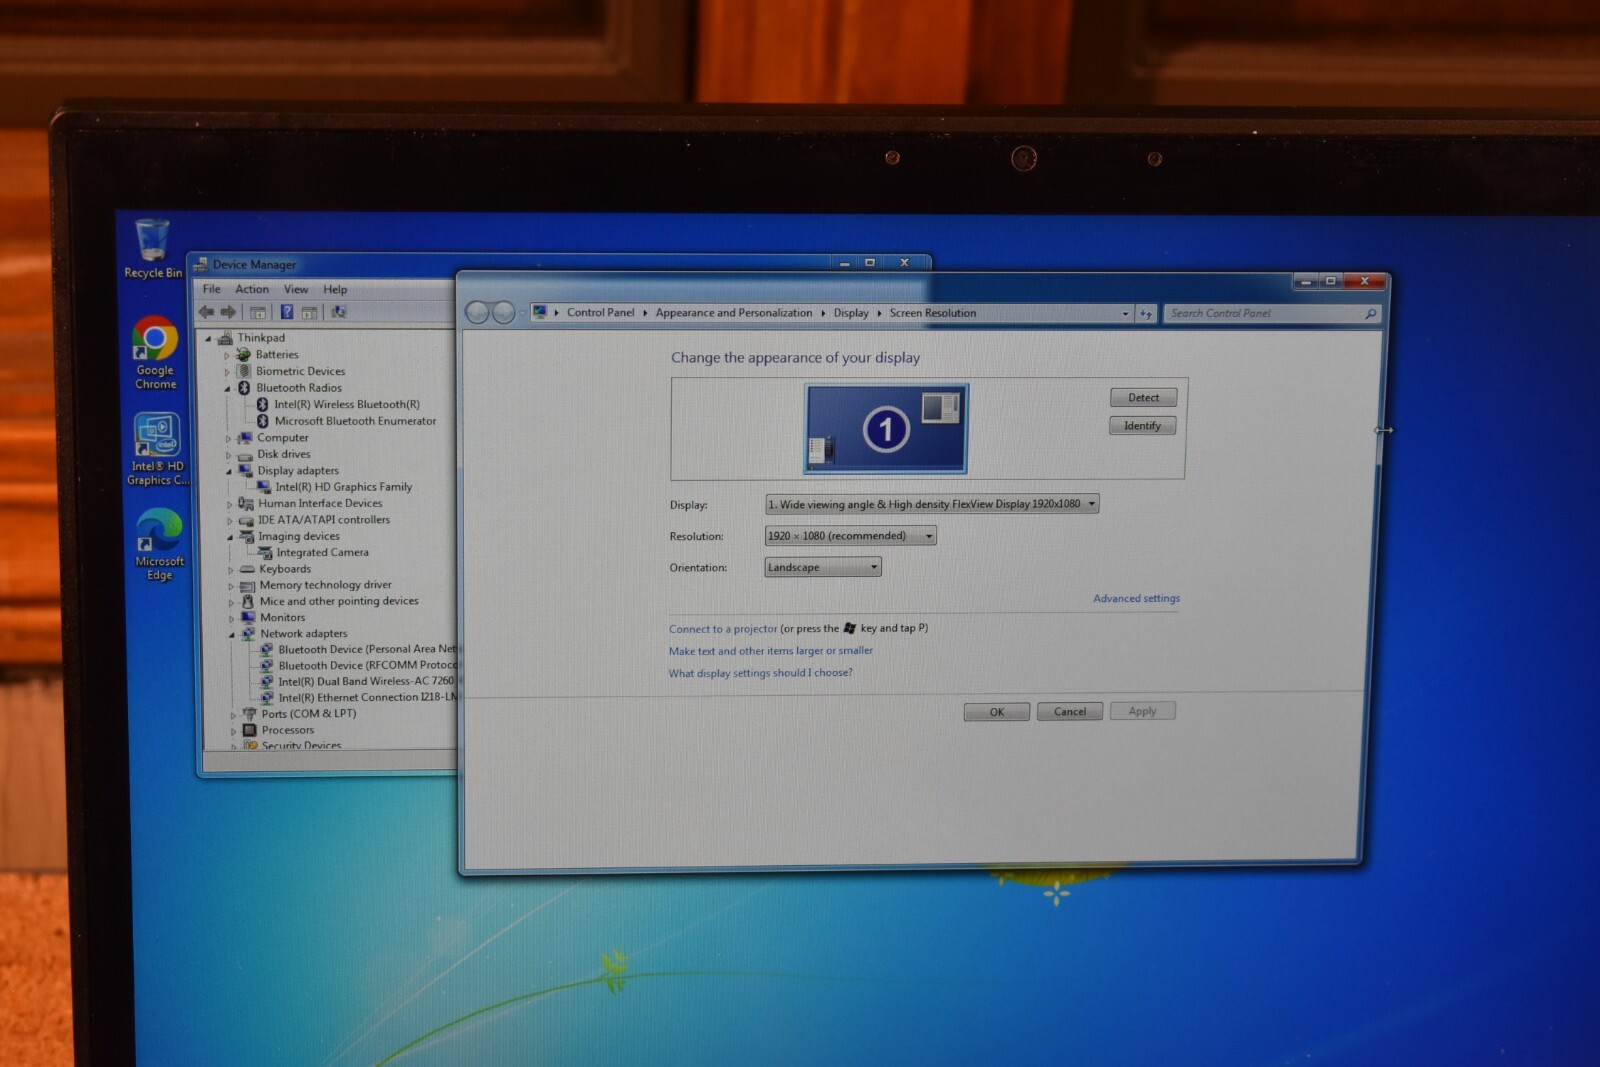Viewport: 1600px width, 1067px height.
Task: Select Intel(R) Dual Band Wireless-AC 7260
Action: 365,681
